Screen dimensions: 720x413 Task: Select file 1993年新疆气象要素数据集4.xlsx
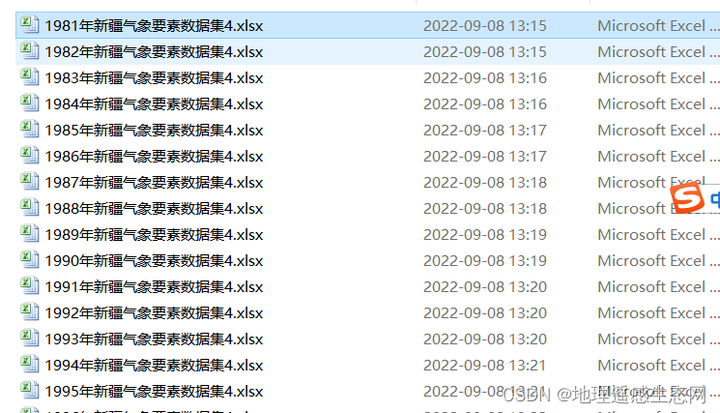(154, 339)
